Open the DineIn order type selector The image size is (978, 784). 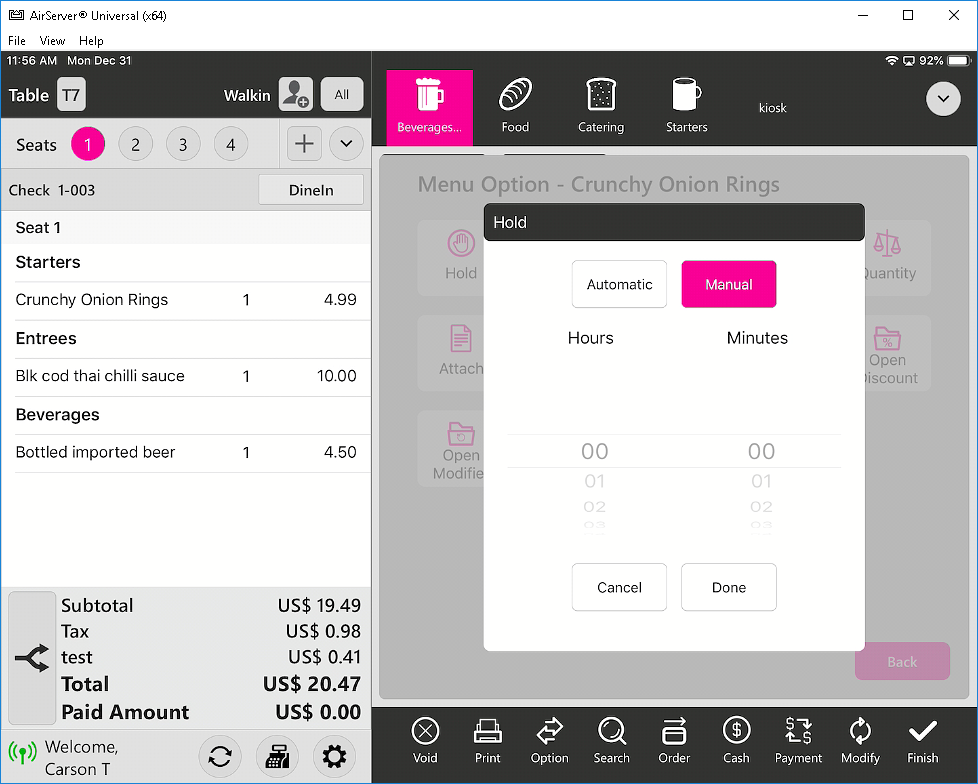click(310, 190)
